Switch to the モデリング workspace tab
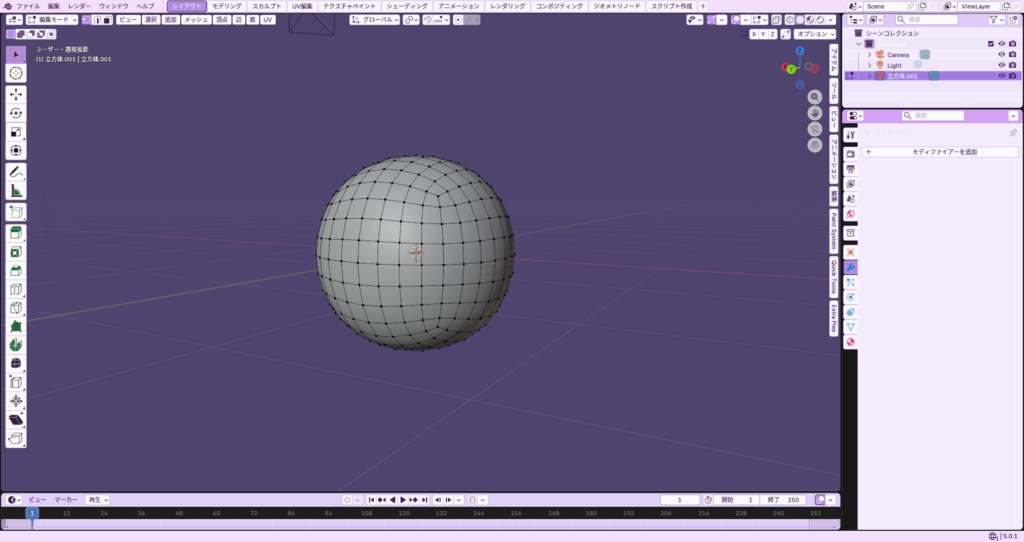Viewport: 1024px width, 542px height. pyautogui.click(x=227, y=6)
